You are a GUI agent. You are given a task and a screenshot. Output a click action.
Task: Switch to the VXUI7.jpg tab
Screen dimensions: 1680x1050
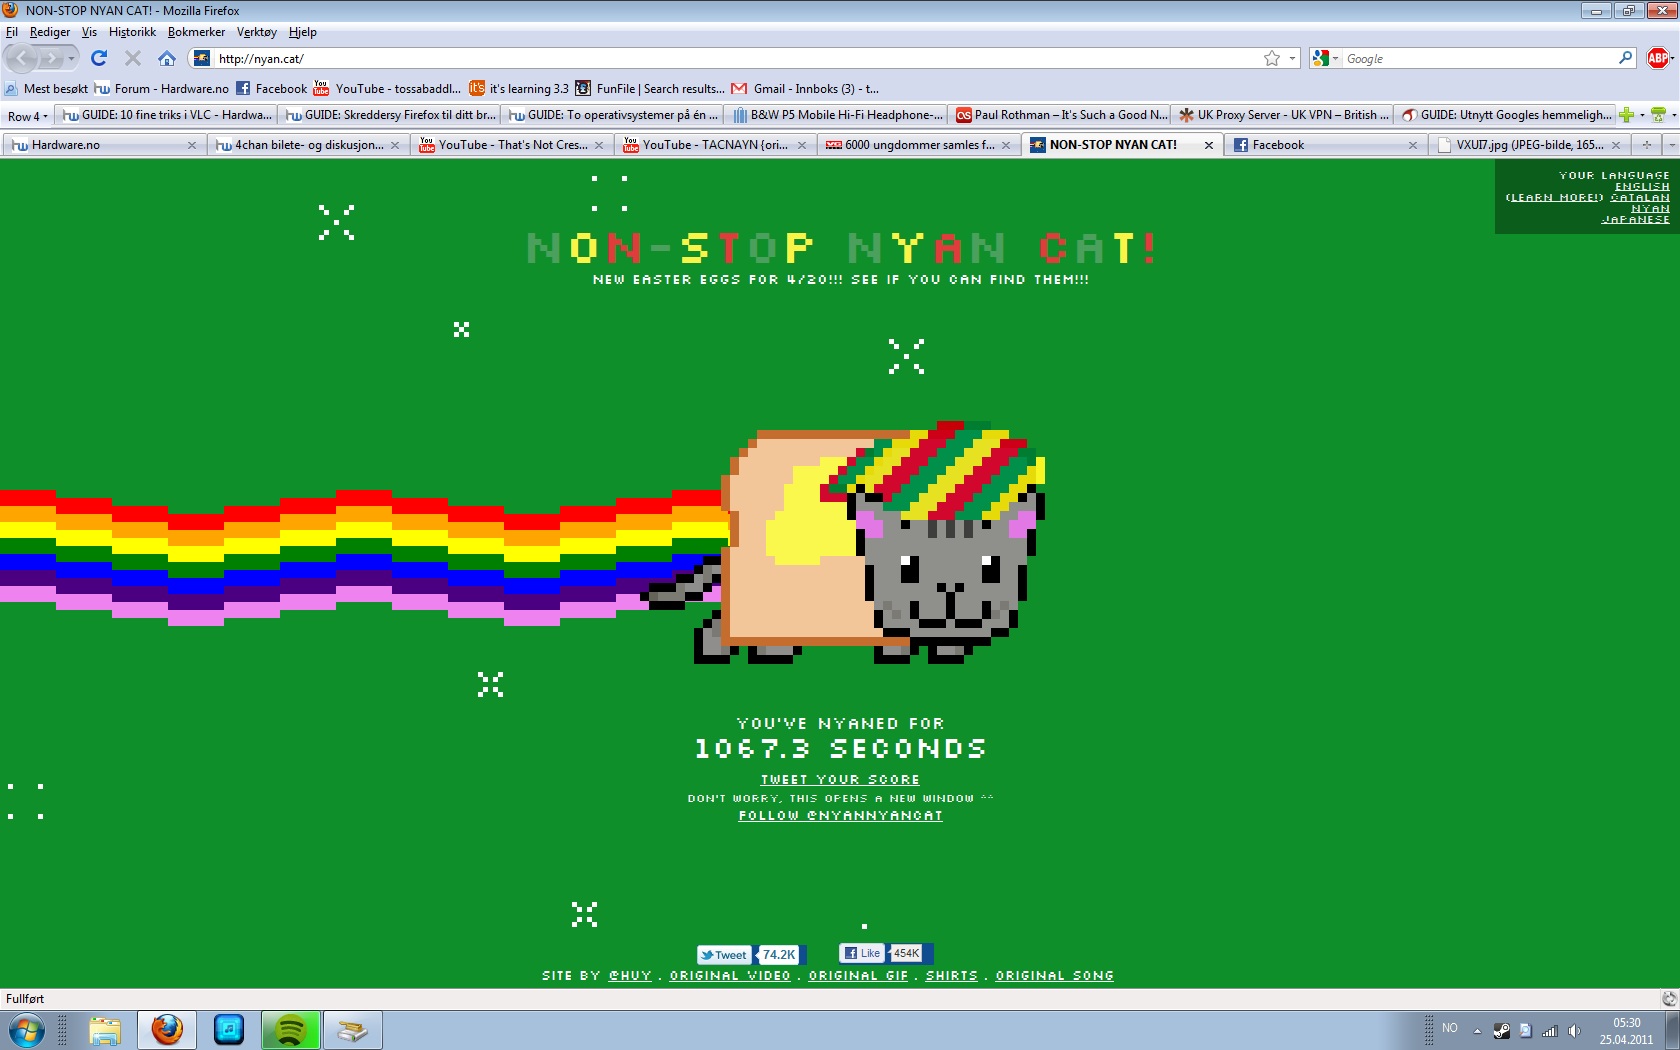coord(1528,145)
